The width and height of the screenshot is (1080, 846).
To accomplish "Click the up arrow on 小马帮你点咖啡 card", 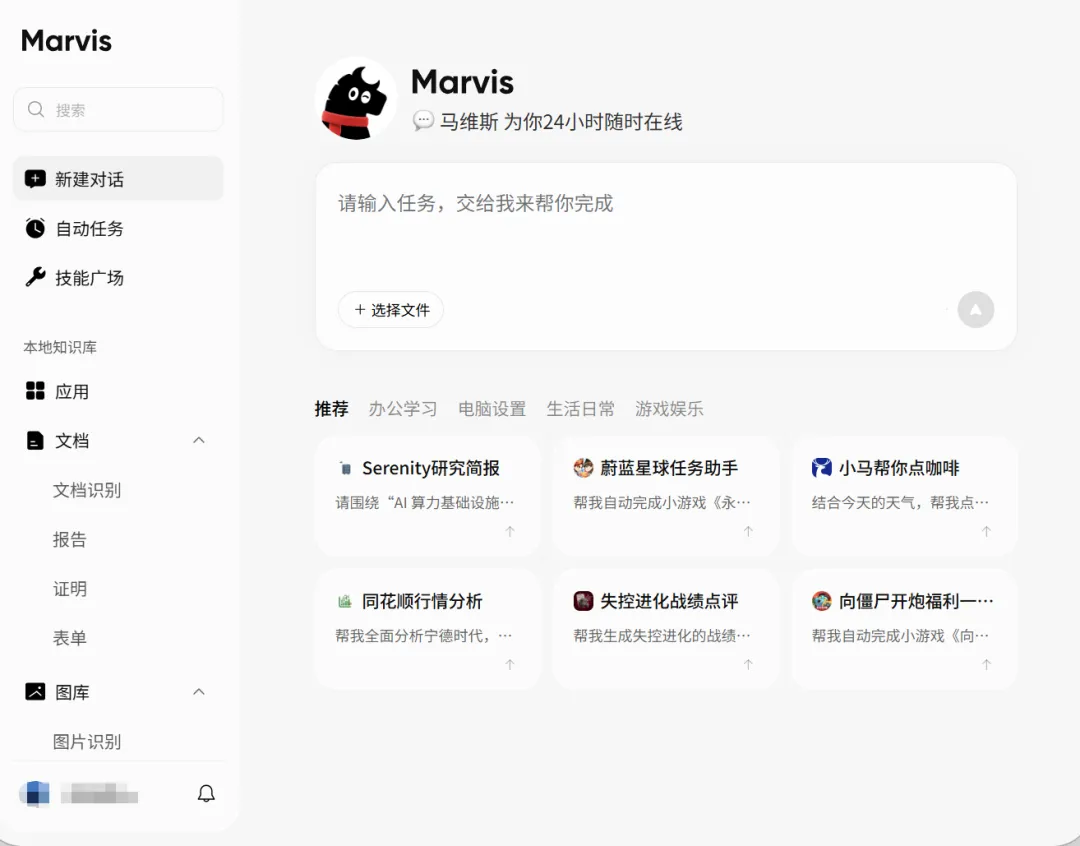I will coord(986,531).
